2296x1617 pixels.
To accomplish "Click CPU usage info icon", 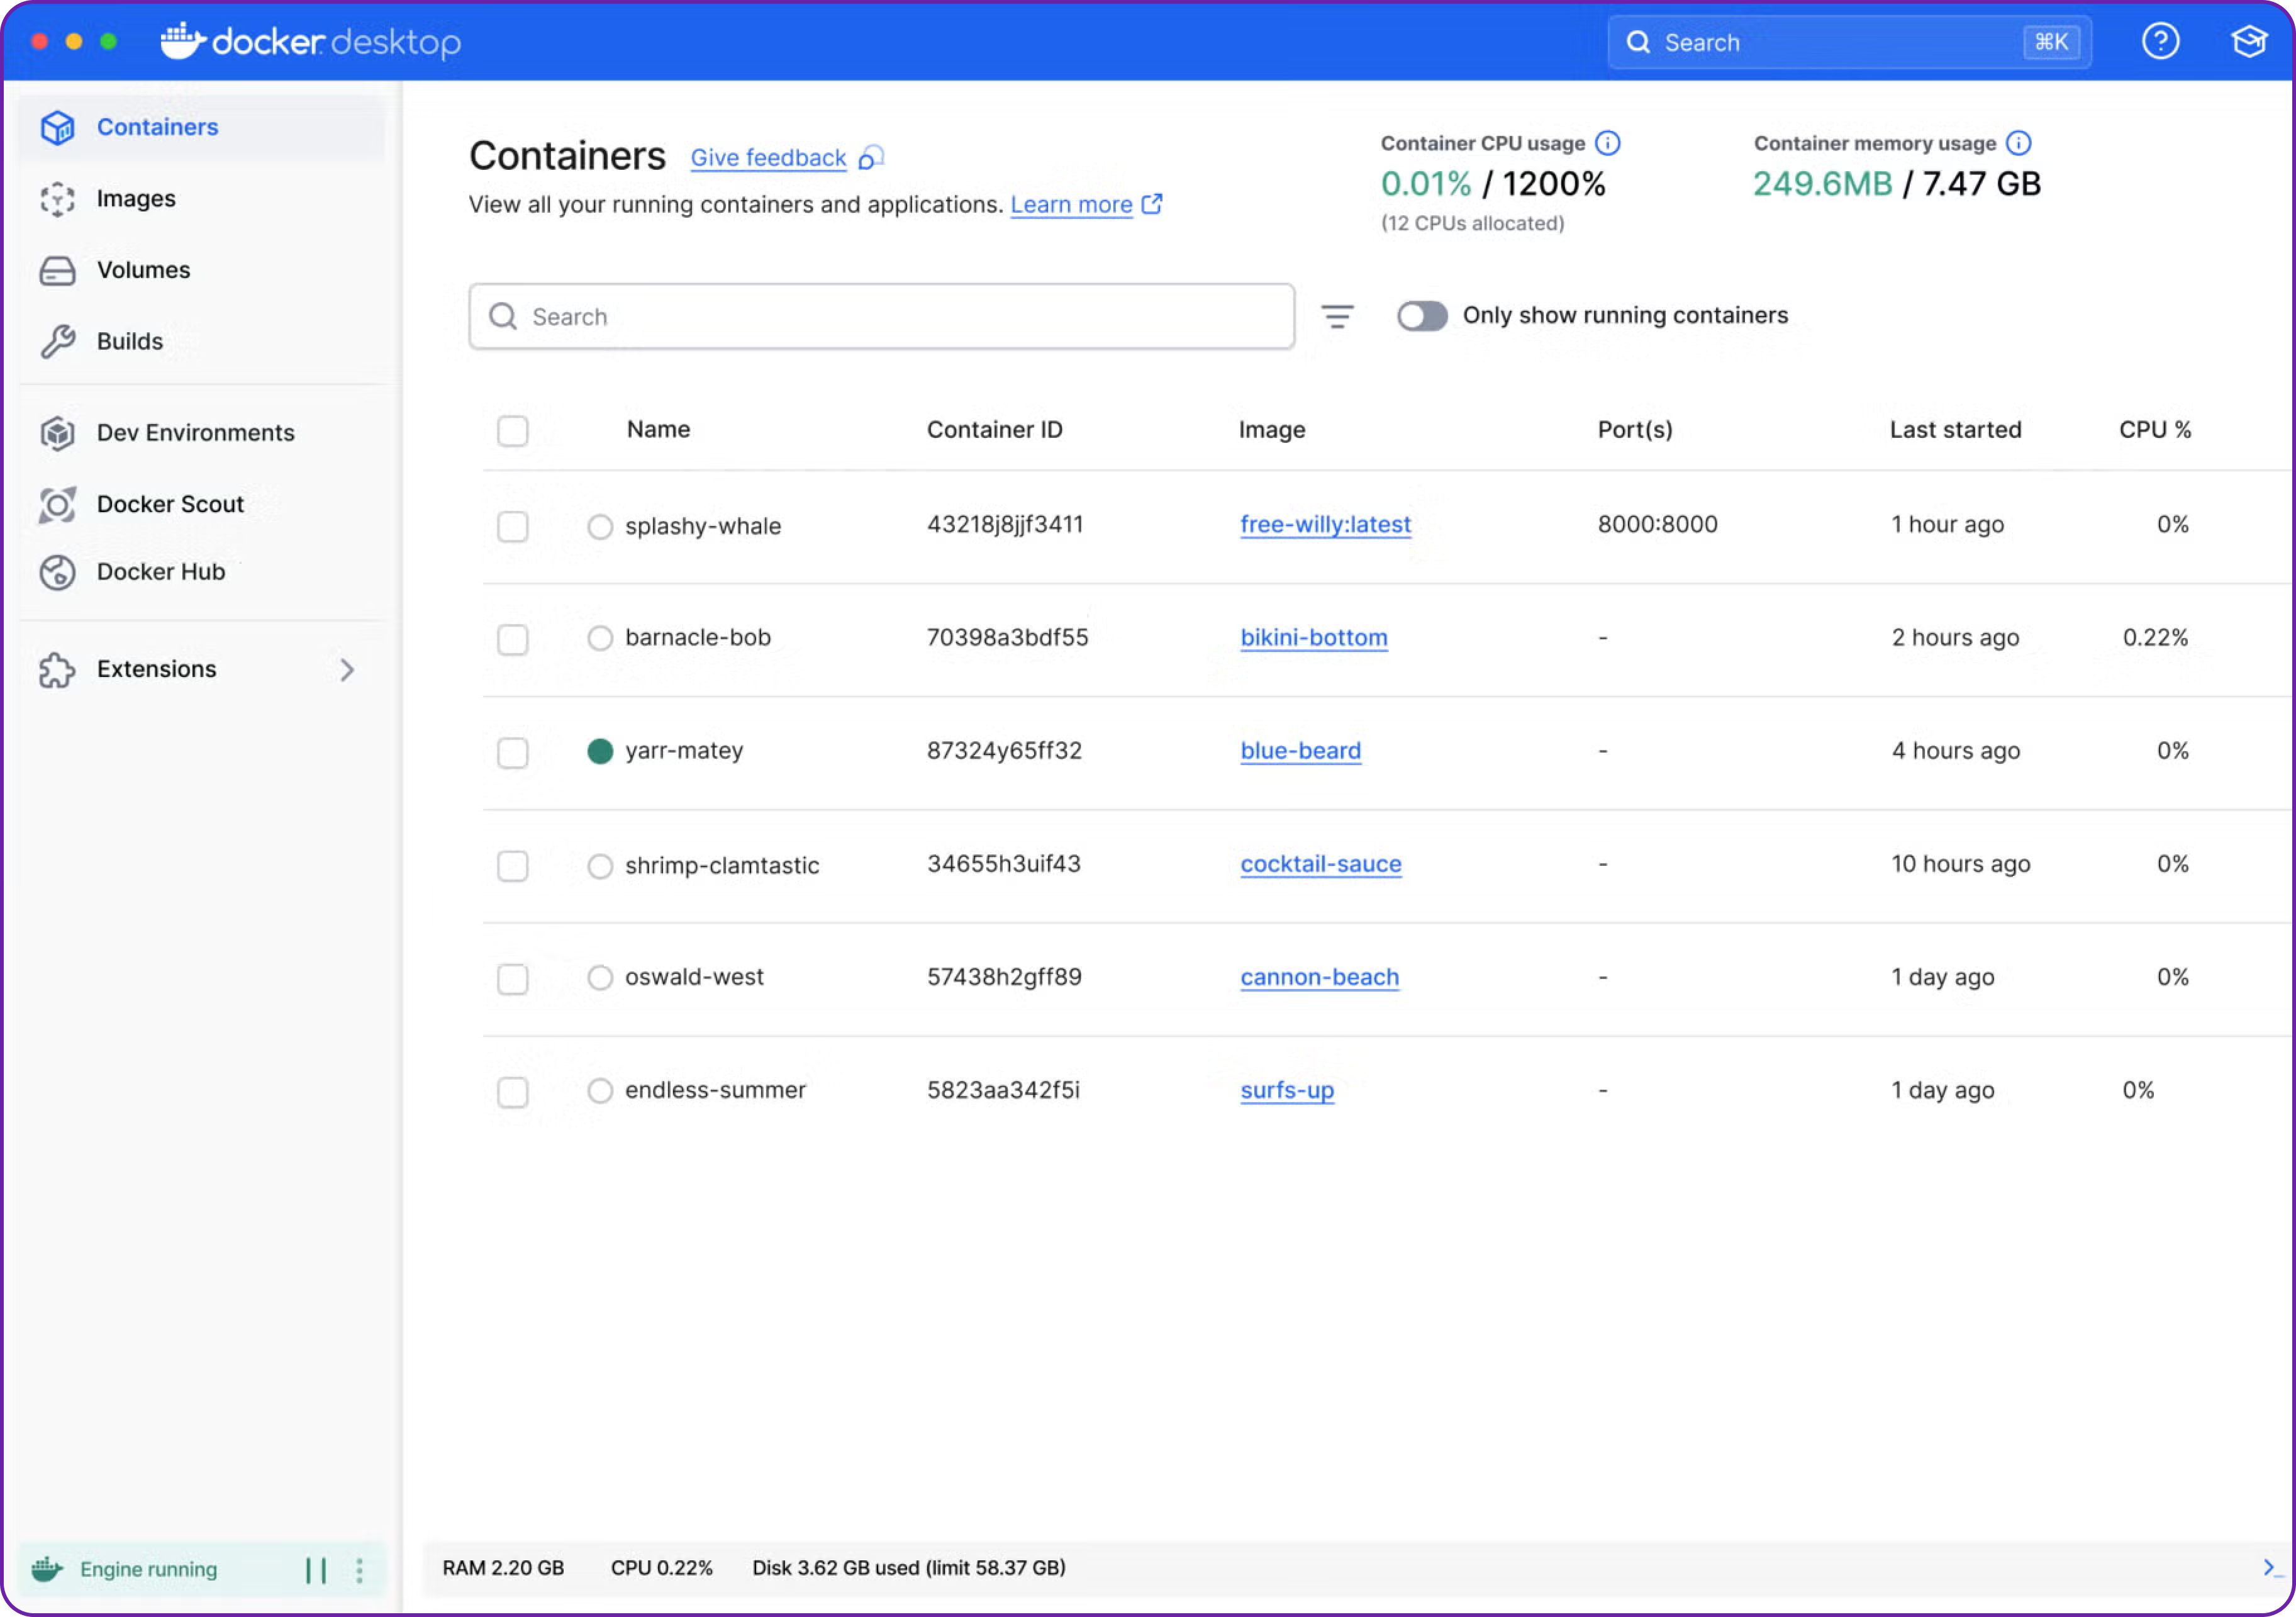I will point(1607,143).
